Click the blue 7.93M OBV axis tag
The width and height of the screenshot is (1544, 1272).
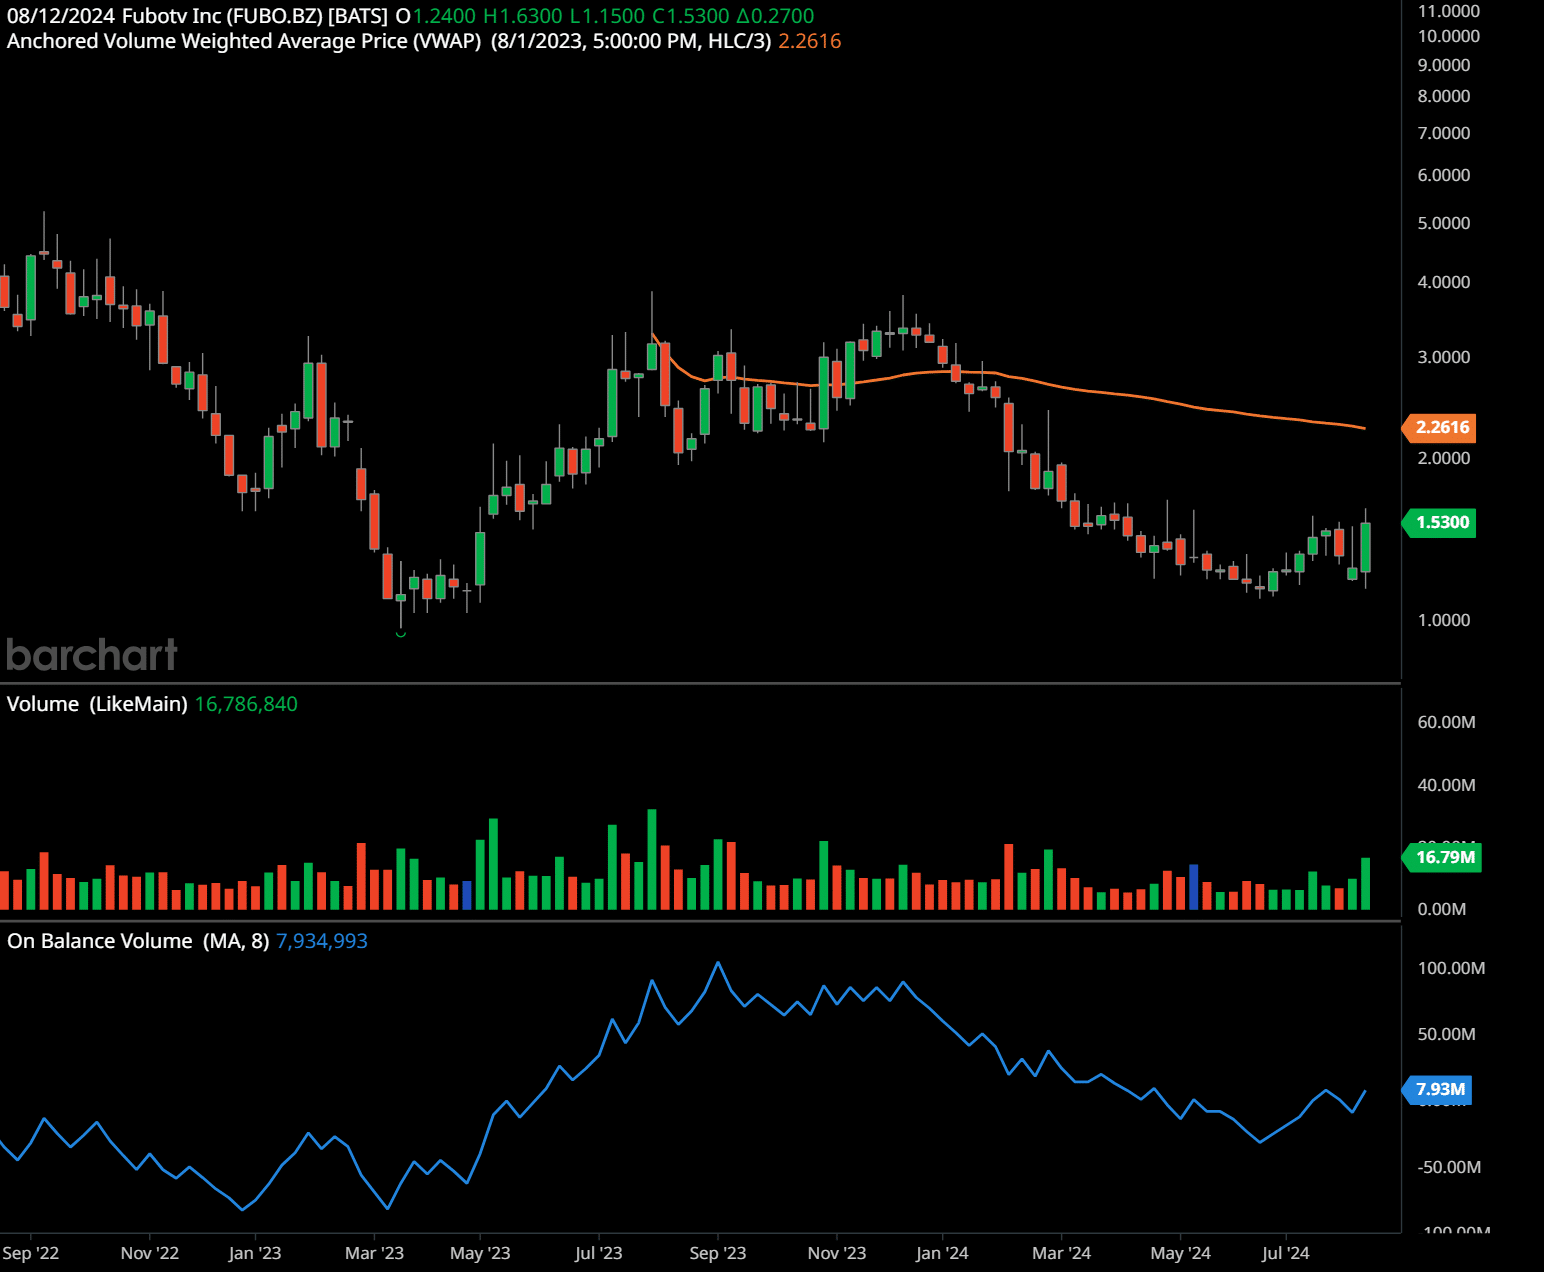[x=1439, y=1089]
